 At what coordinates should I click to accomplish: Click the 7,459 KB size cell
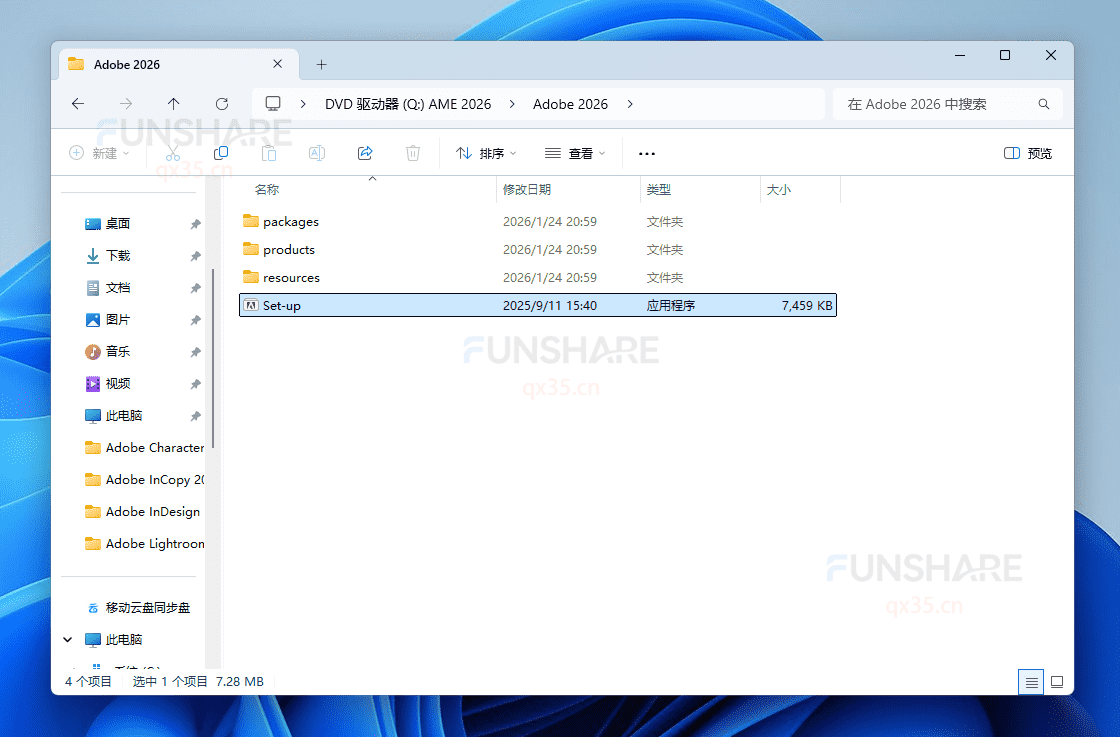point(806,306)
